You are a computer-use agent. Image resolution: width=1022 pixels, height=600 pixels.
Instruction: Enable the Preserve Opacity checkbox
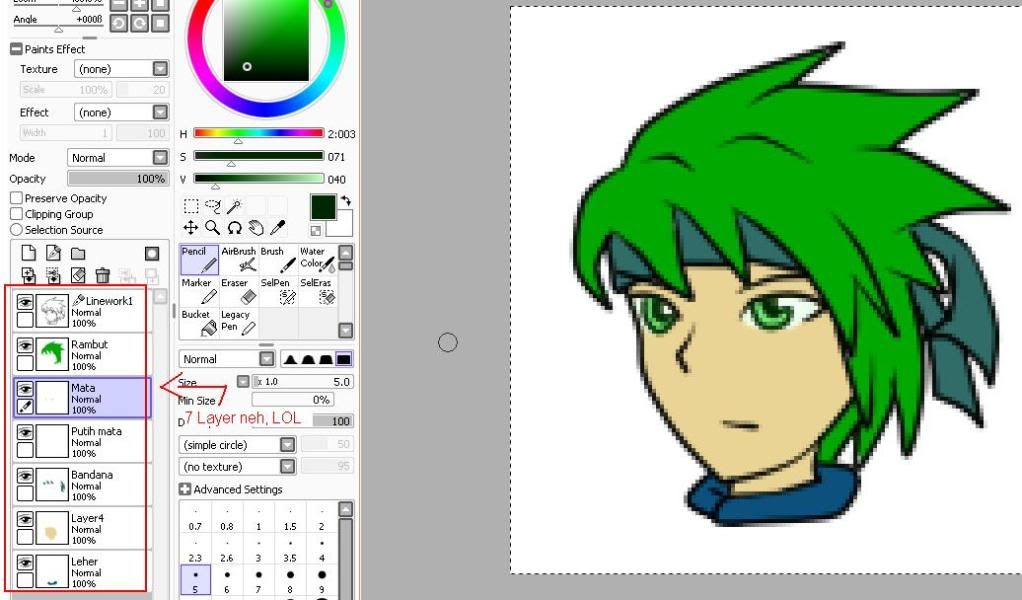tap(16, 198)
